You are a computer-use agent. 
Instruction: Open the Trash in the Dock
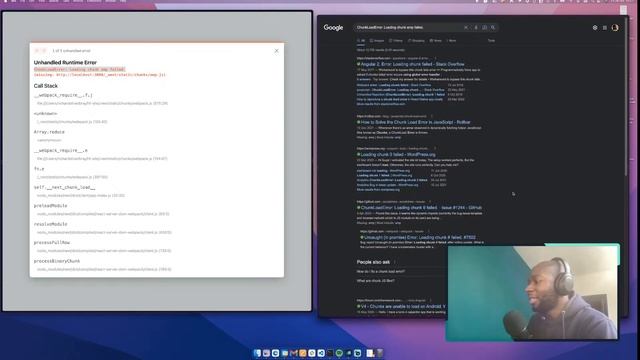[x=380, y=353]
